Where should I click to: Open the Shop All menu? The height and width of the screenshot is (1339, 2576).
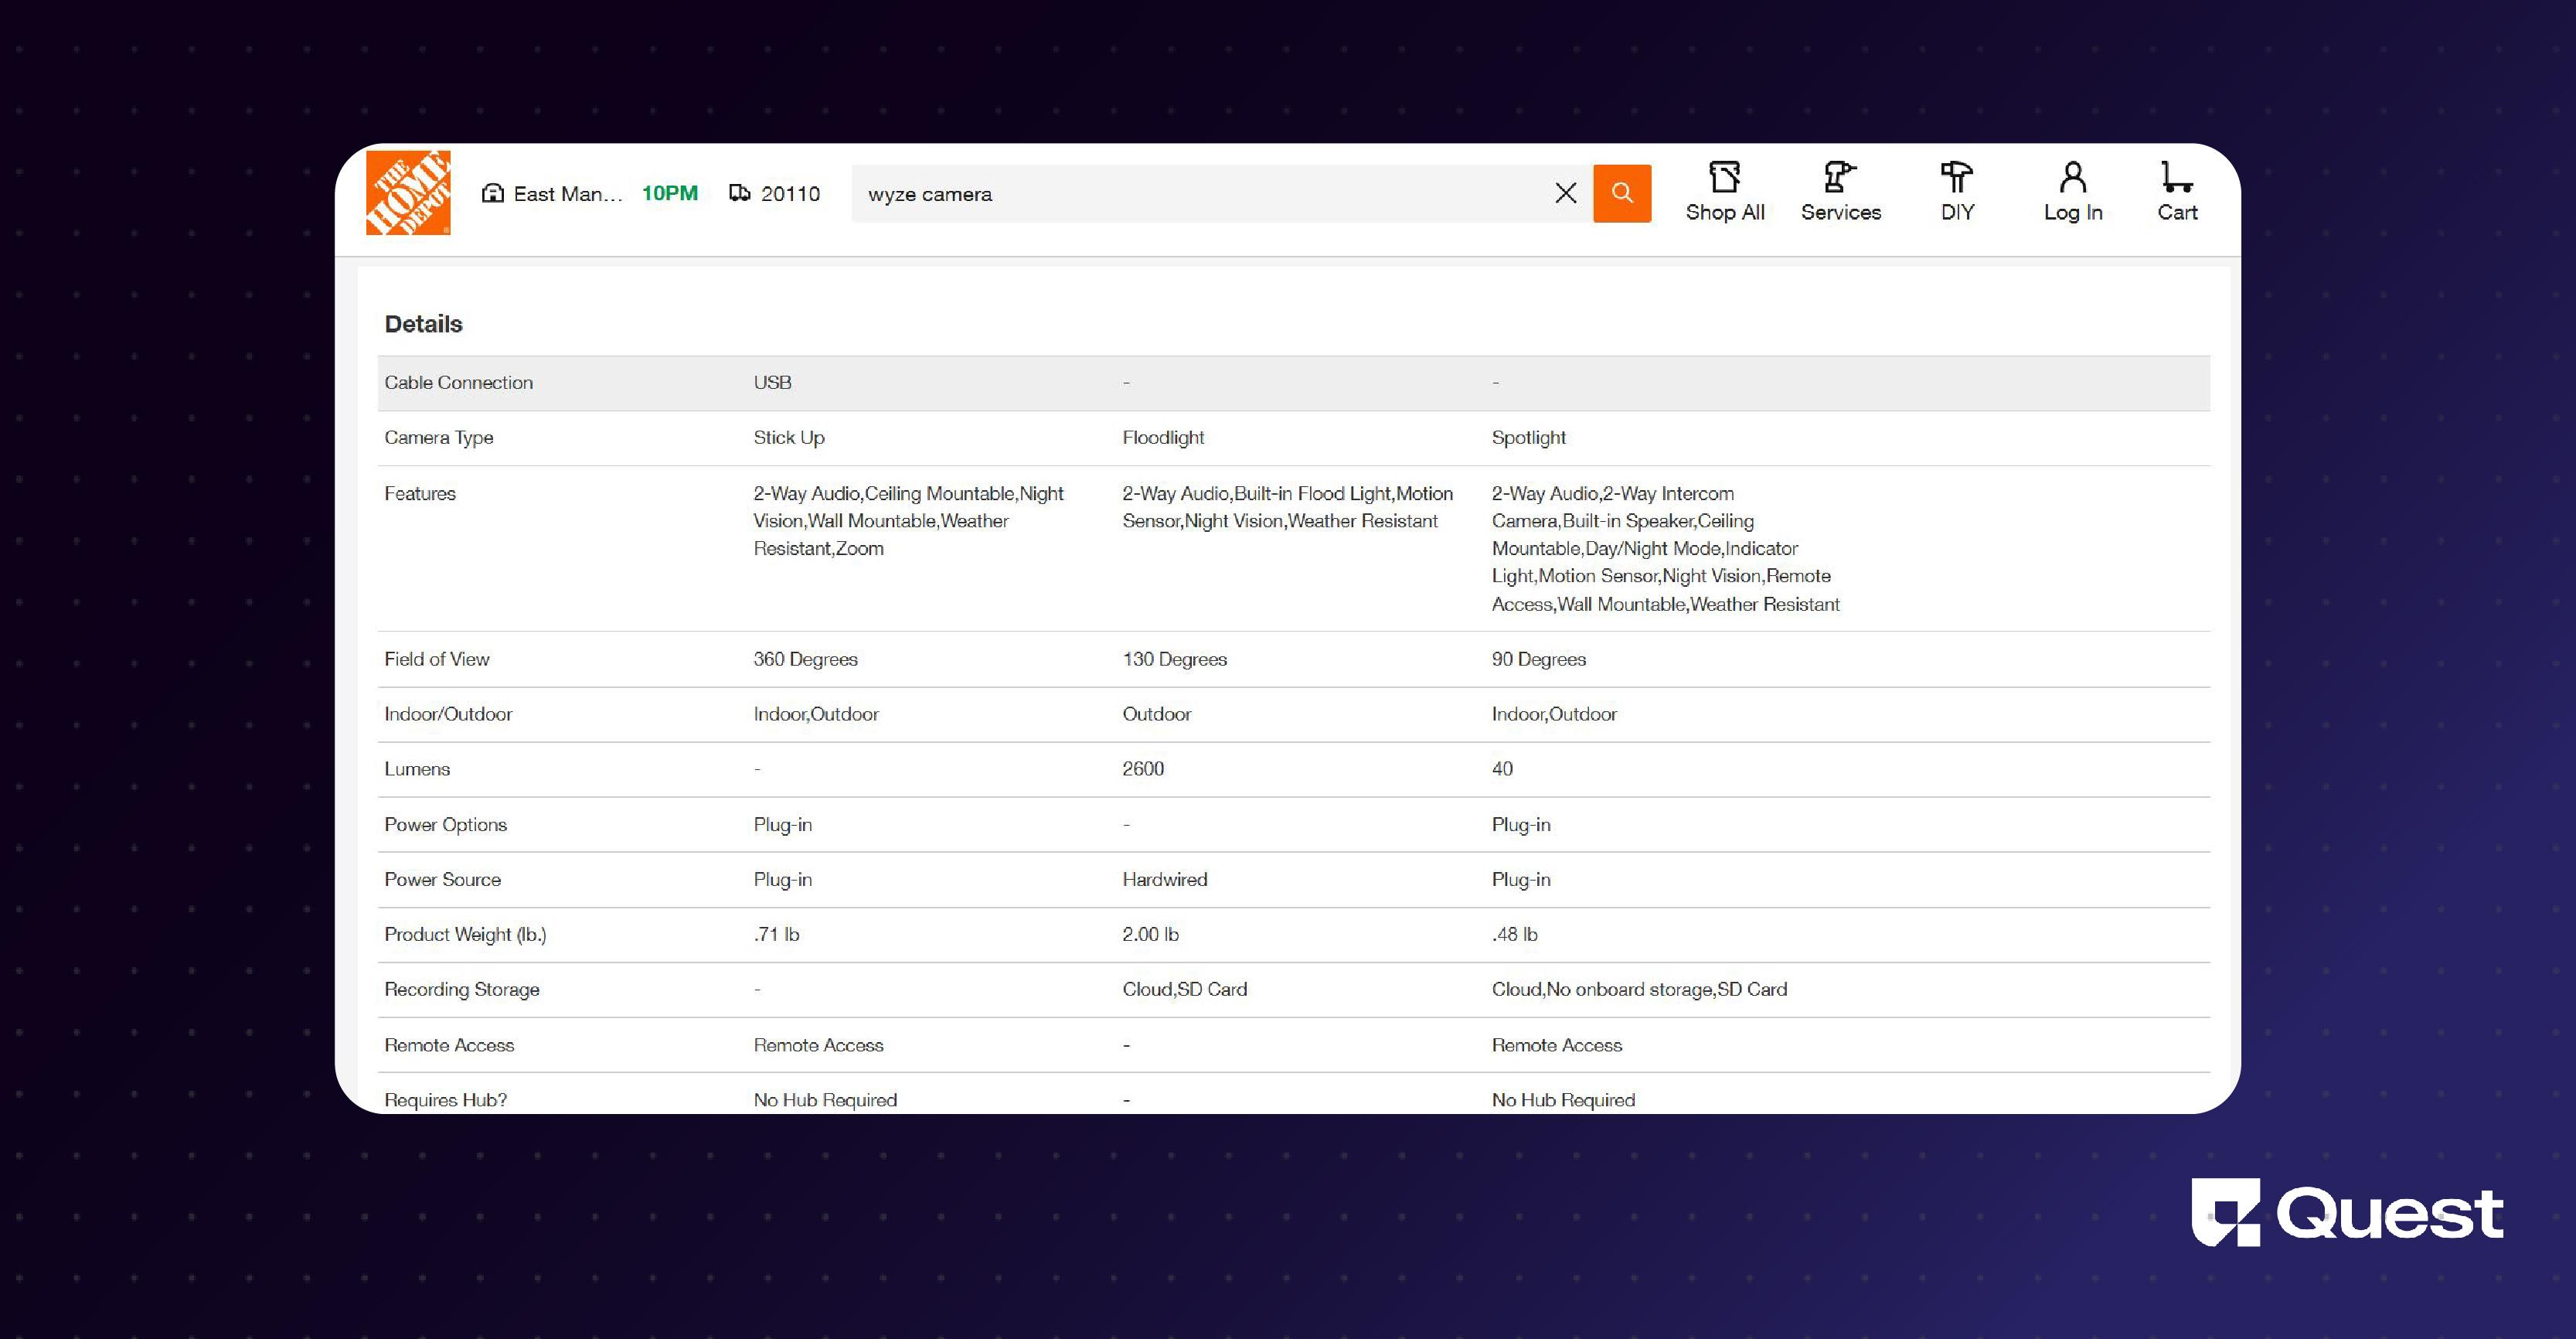click(1725, 192)
